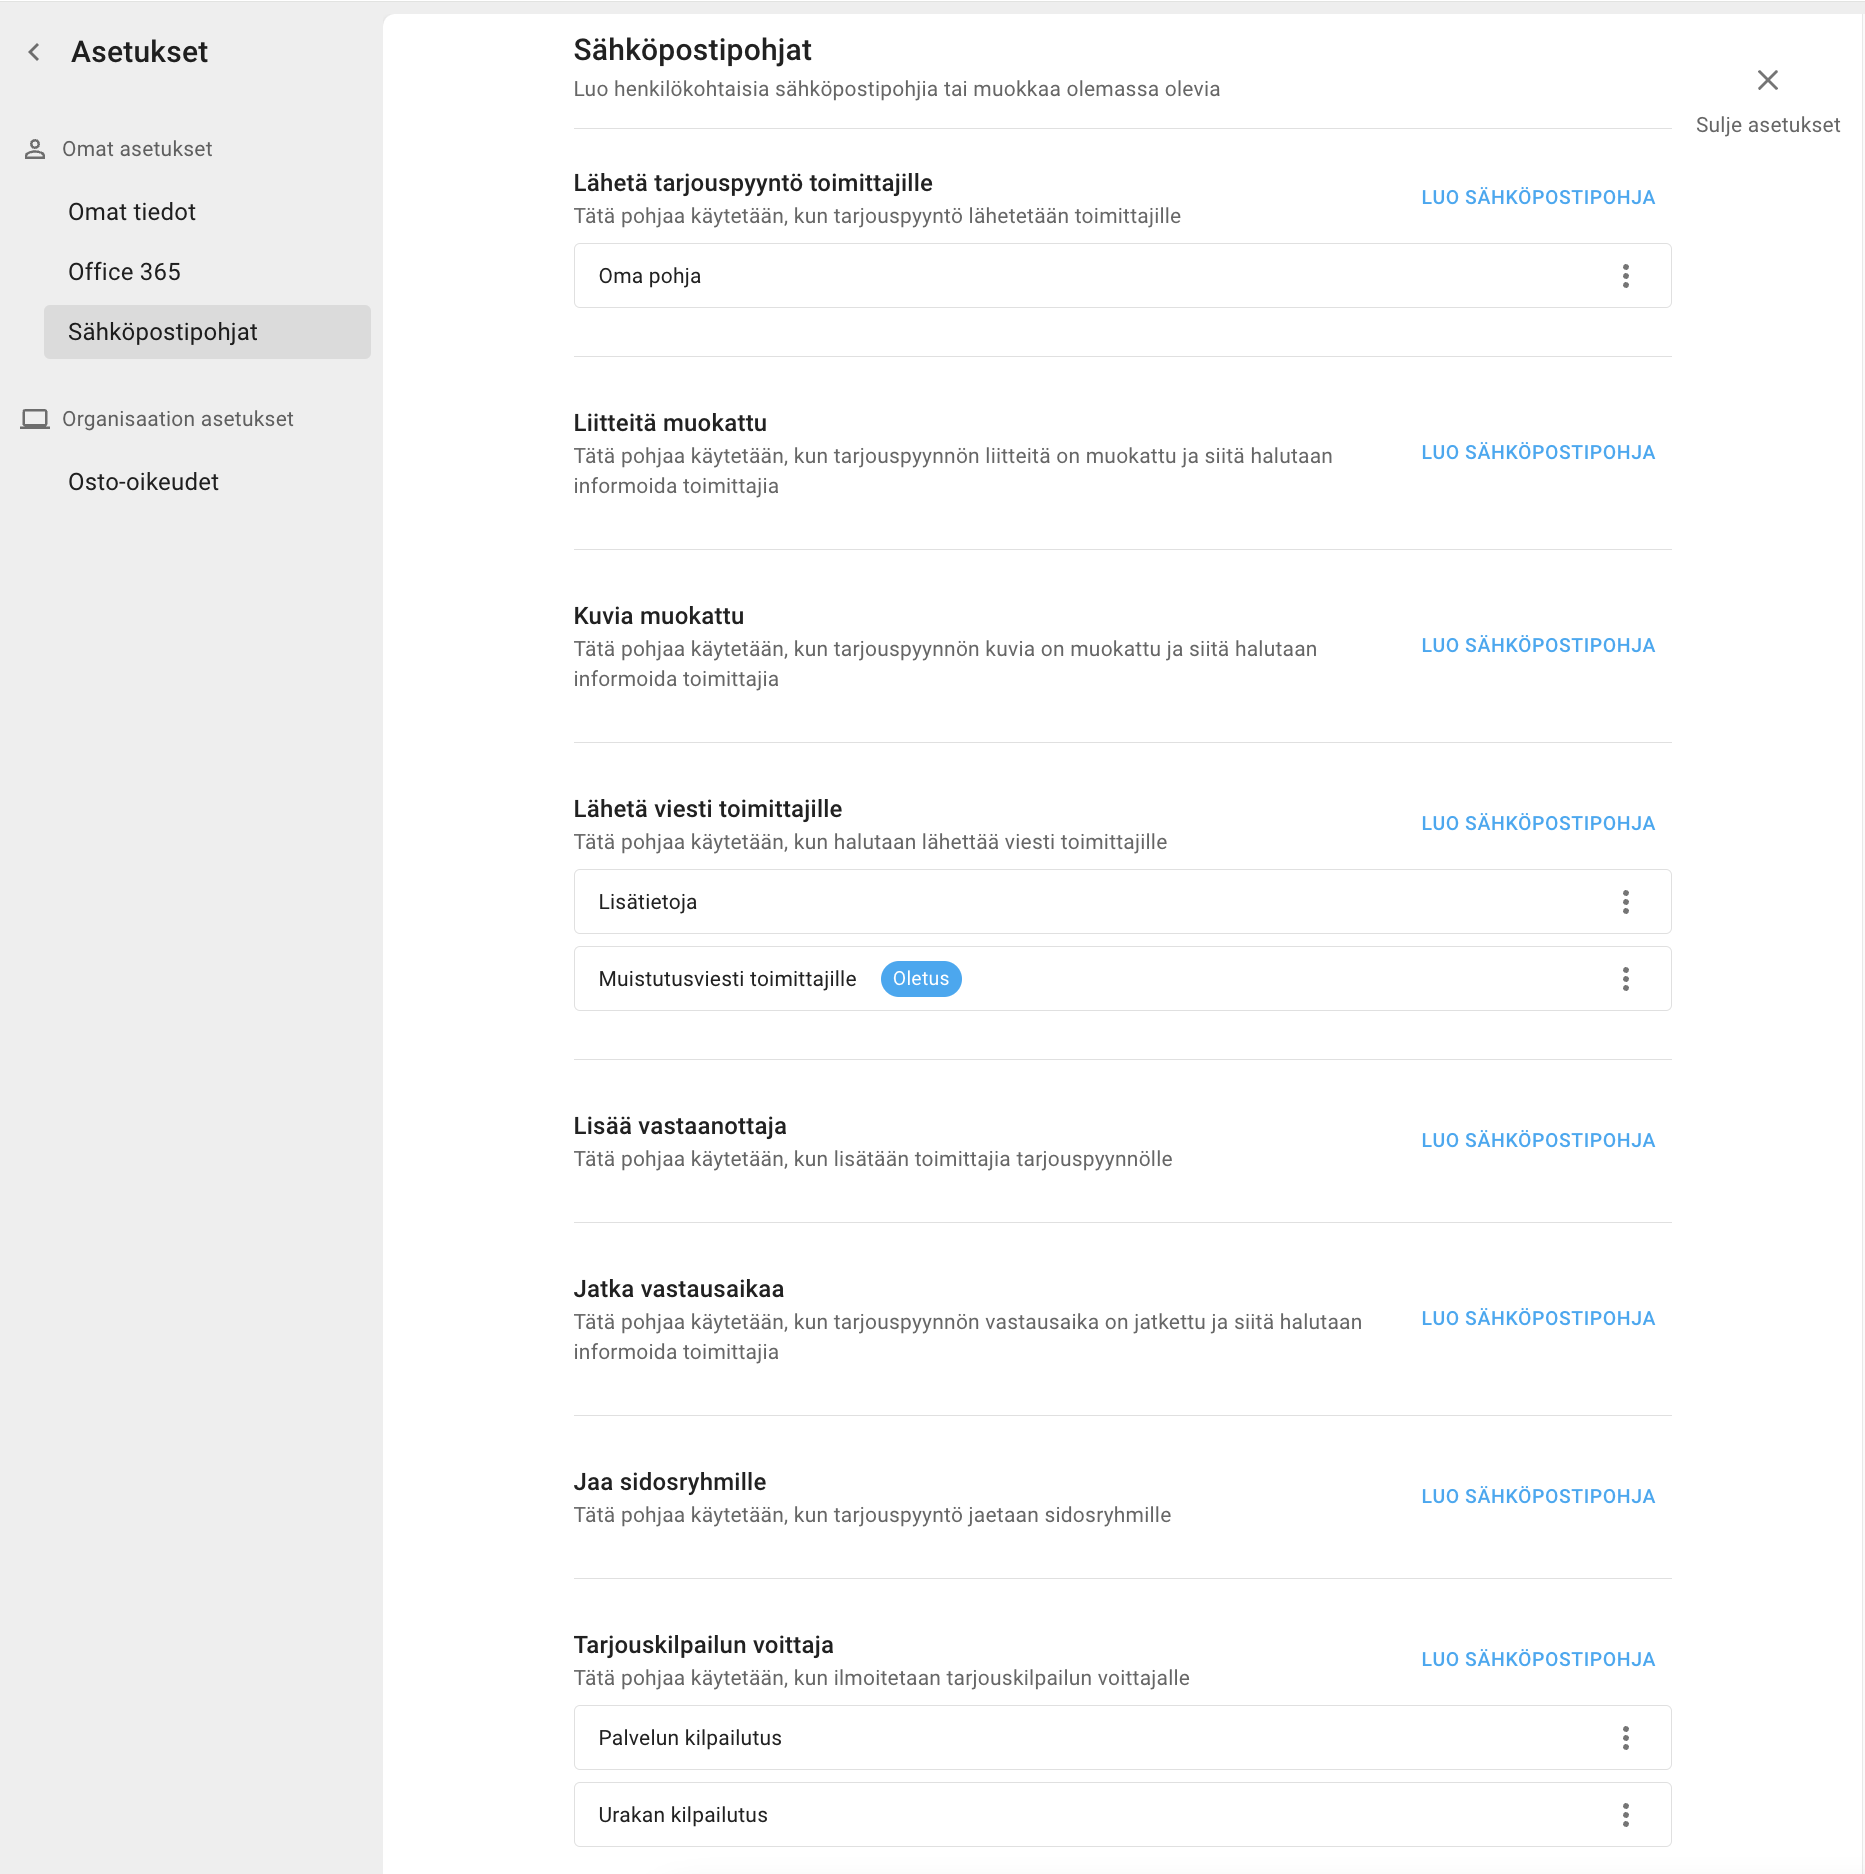Click the Oletus badge
This screenshot has height=1874, width=1865.
(x=921, y=979)
